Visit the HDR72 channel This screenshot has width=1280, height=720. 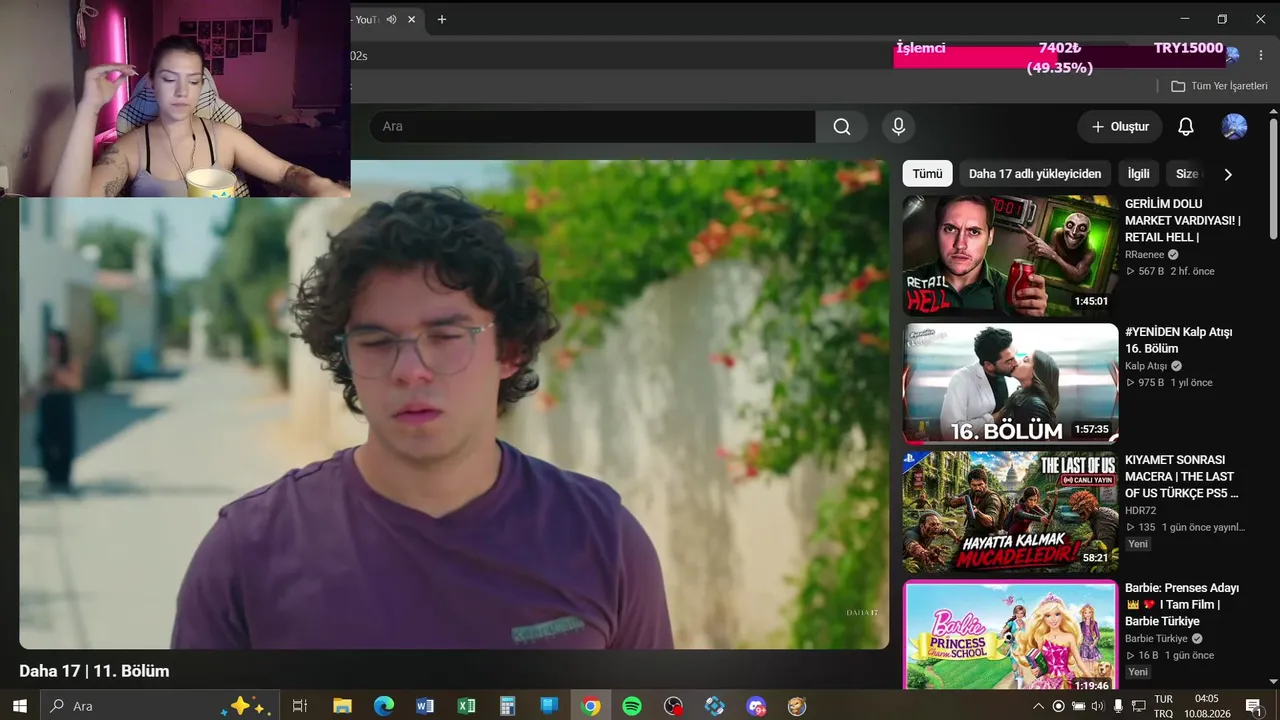pos(1141,511)
